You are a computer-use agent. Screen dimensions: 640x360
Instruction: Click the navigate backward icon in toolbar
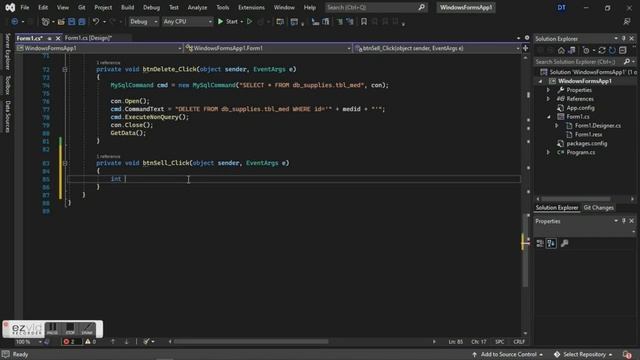(x=15, y=22)
